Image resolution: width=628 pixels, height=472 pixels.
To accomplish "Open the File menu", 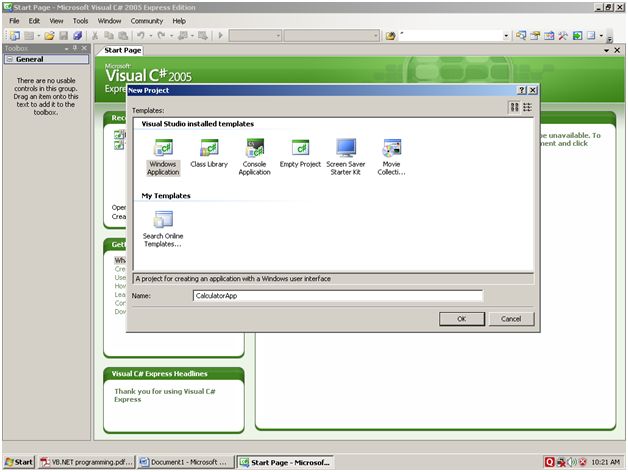I will pyautogui.click(x=14, y=21).
